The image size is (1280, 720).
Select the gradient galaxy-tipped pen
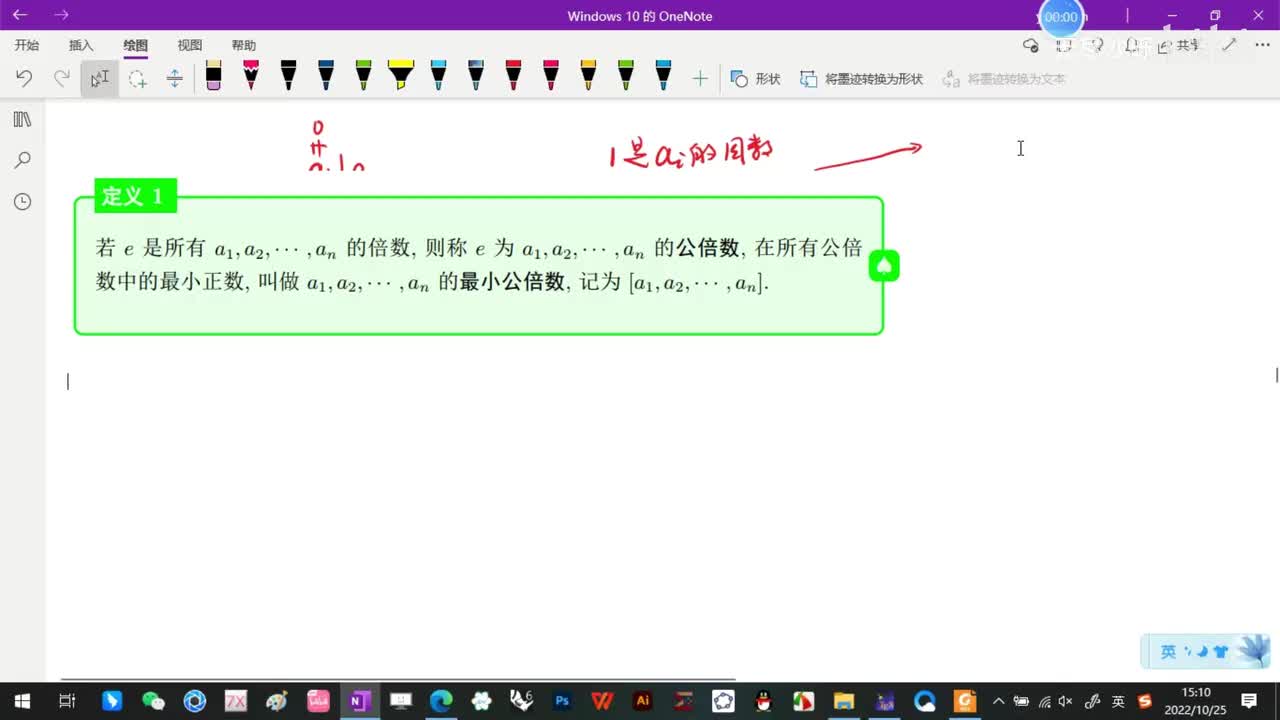(x=475, y=76)
